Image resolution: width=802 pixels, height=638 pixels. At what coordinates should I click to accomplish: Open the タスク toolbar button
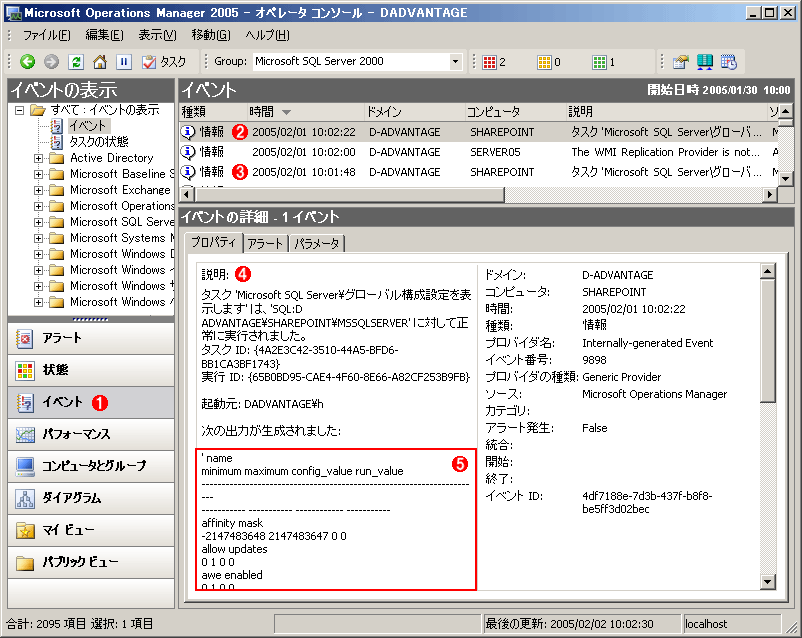pyautogui.click(x=164, y=62)
